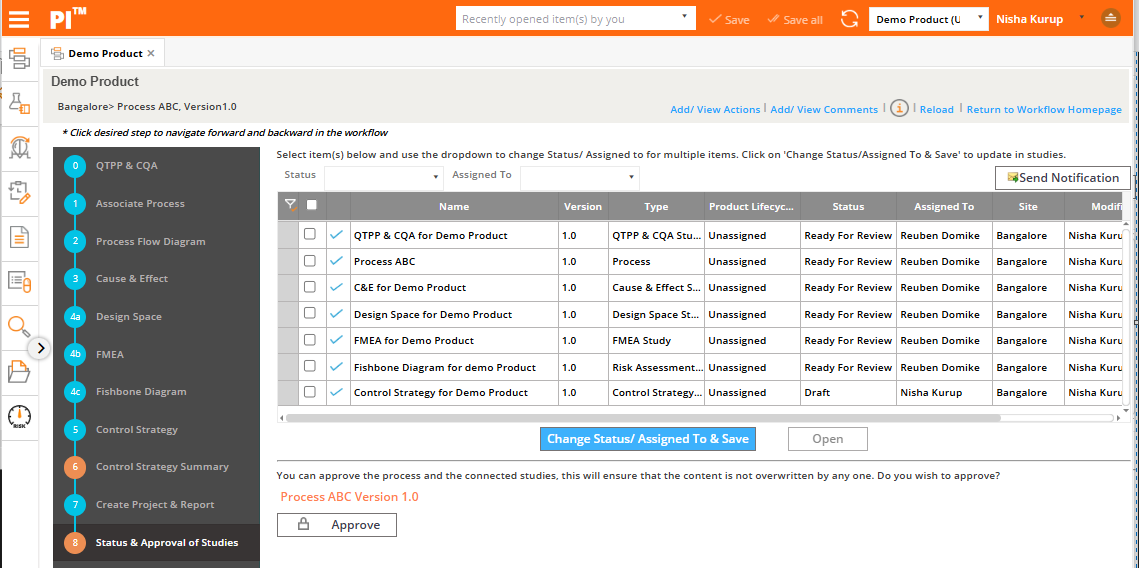Go to Create Project & Report step
Viewport: 1139px width, 568px height.
point(155,504)
